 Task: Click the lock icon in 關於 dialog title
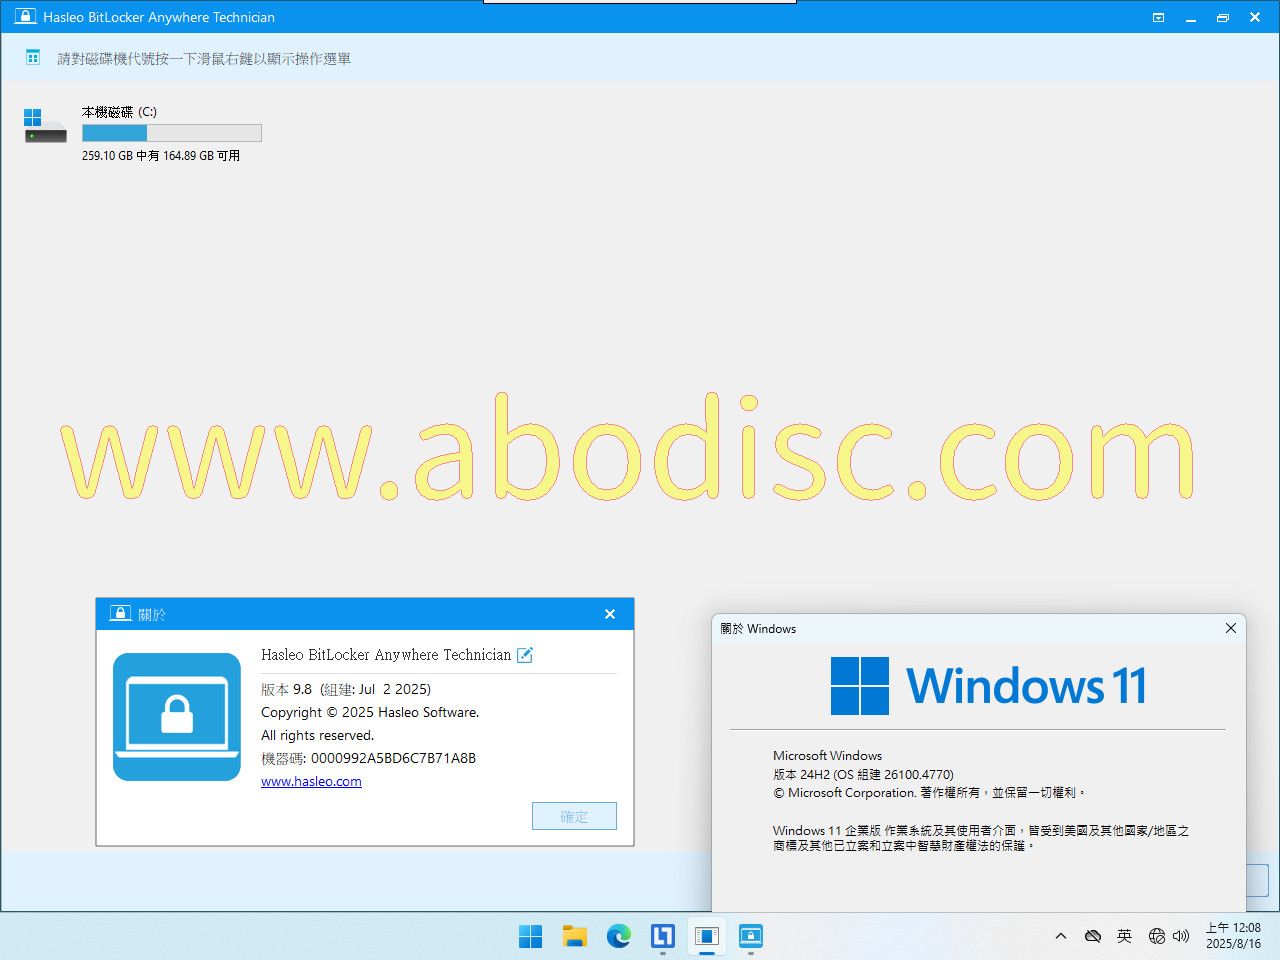120,613
